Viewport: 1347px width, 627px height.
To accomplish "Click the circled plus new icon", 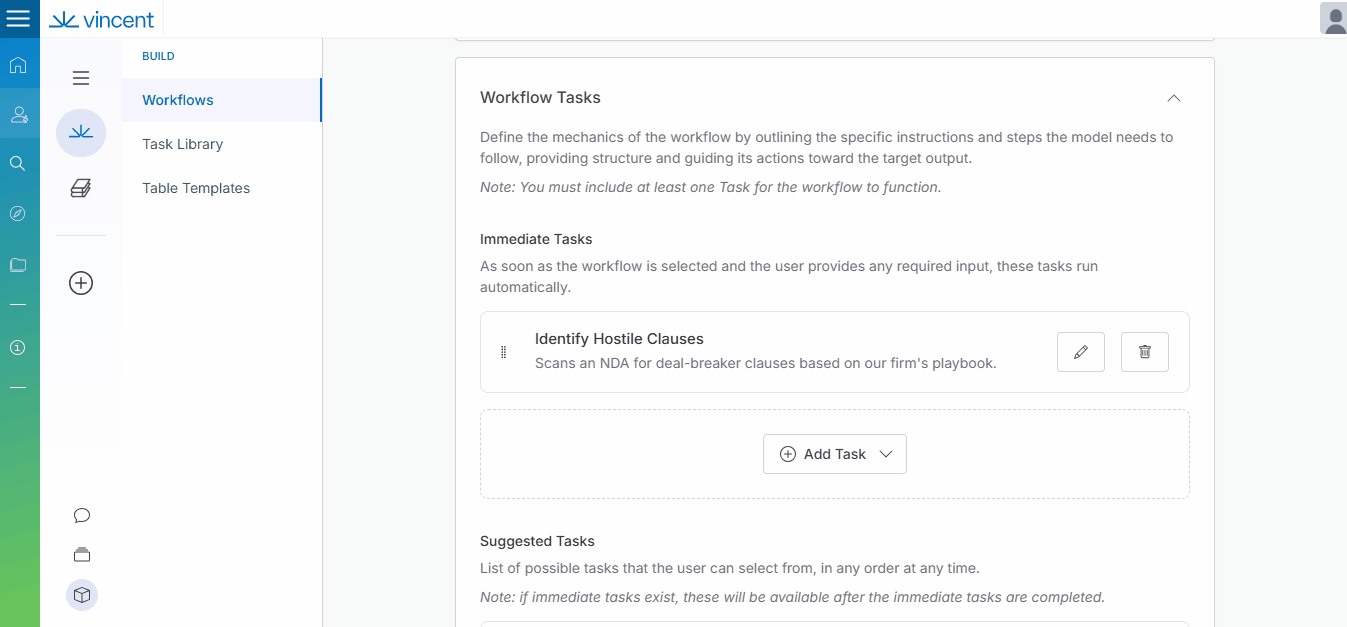I will coord(81,283).
